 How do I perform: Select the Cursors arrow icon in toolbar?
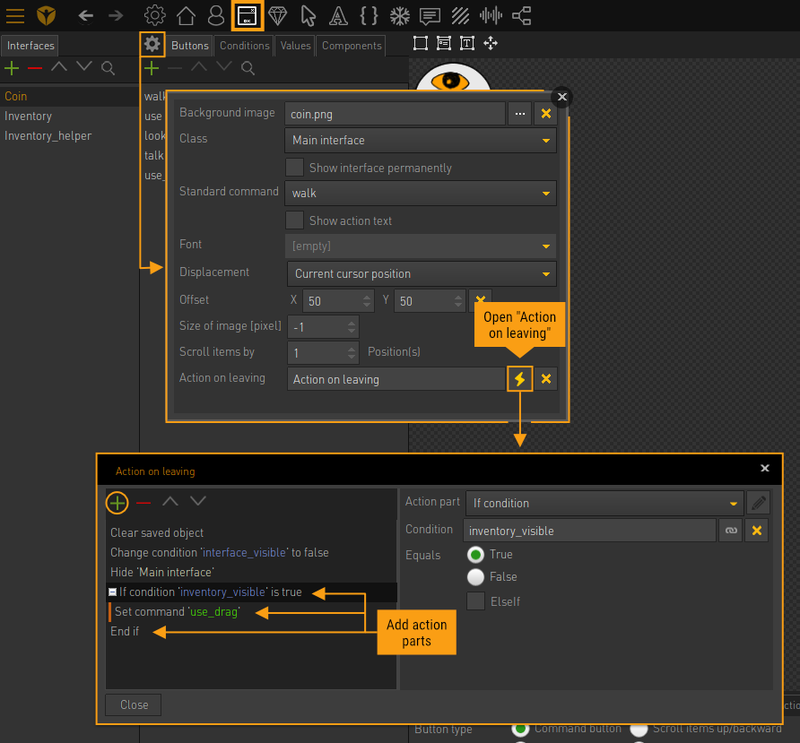tap(308, 15)
